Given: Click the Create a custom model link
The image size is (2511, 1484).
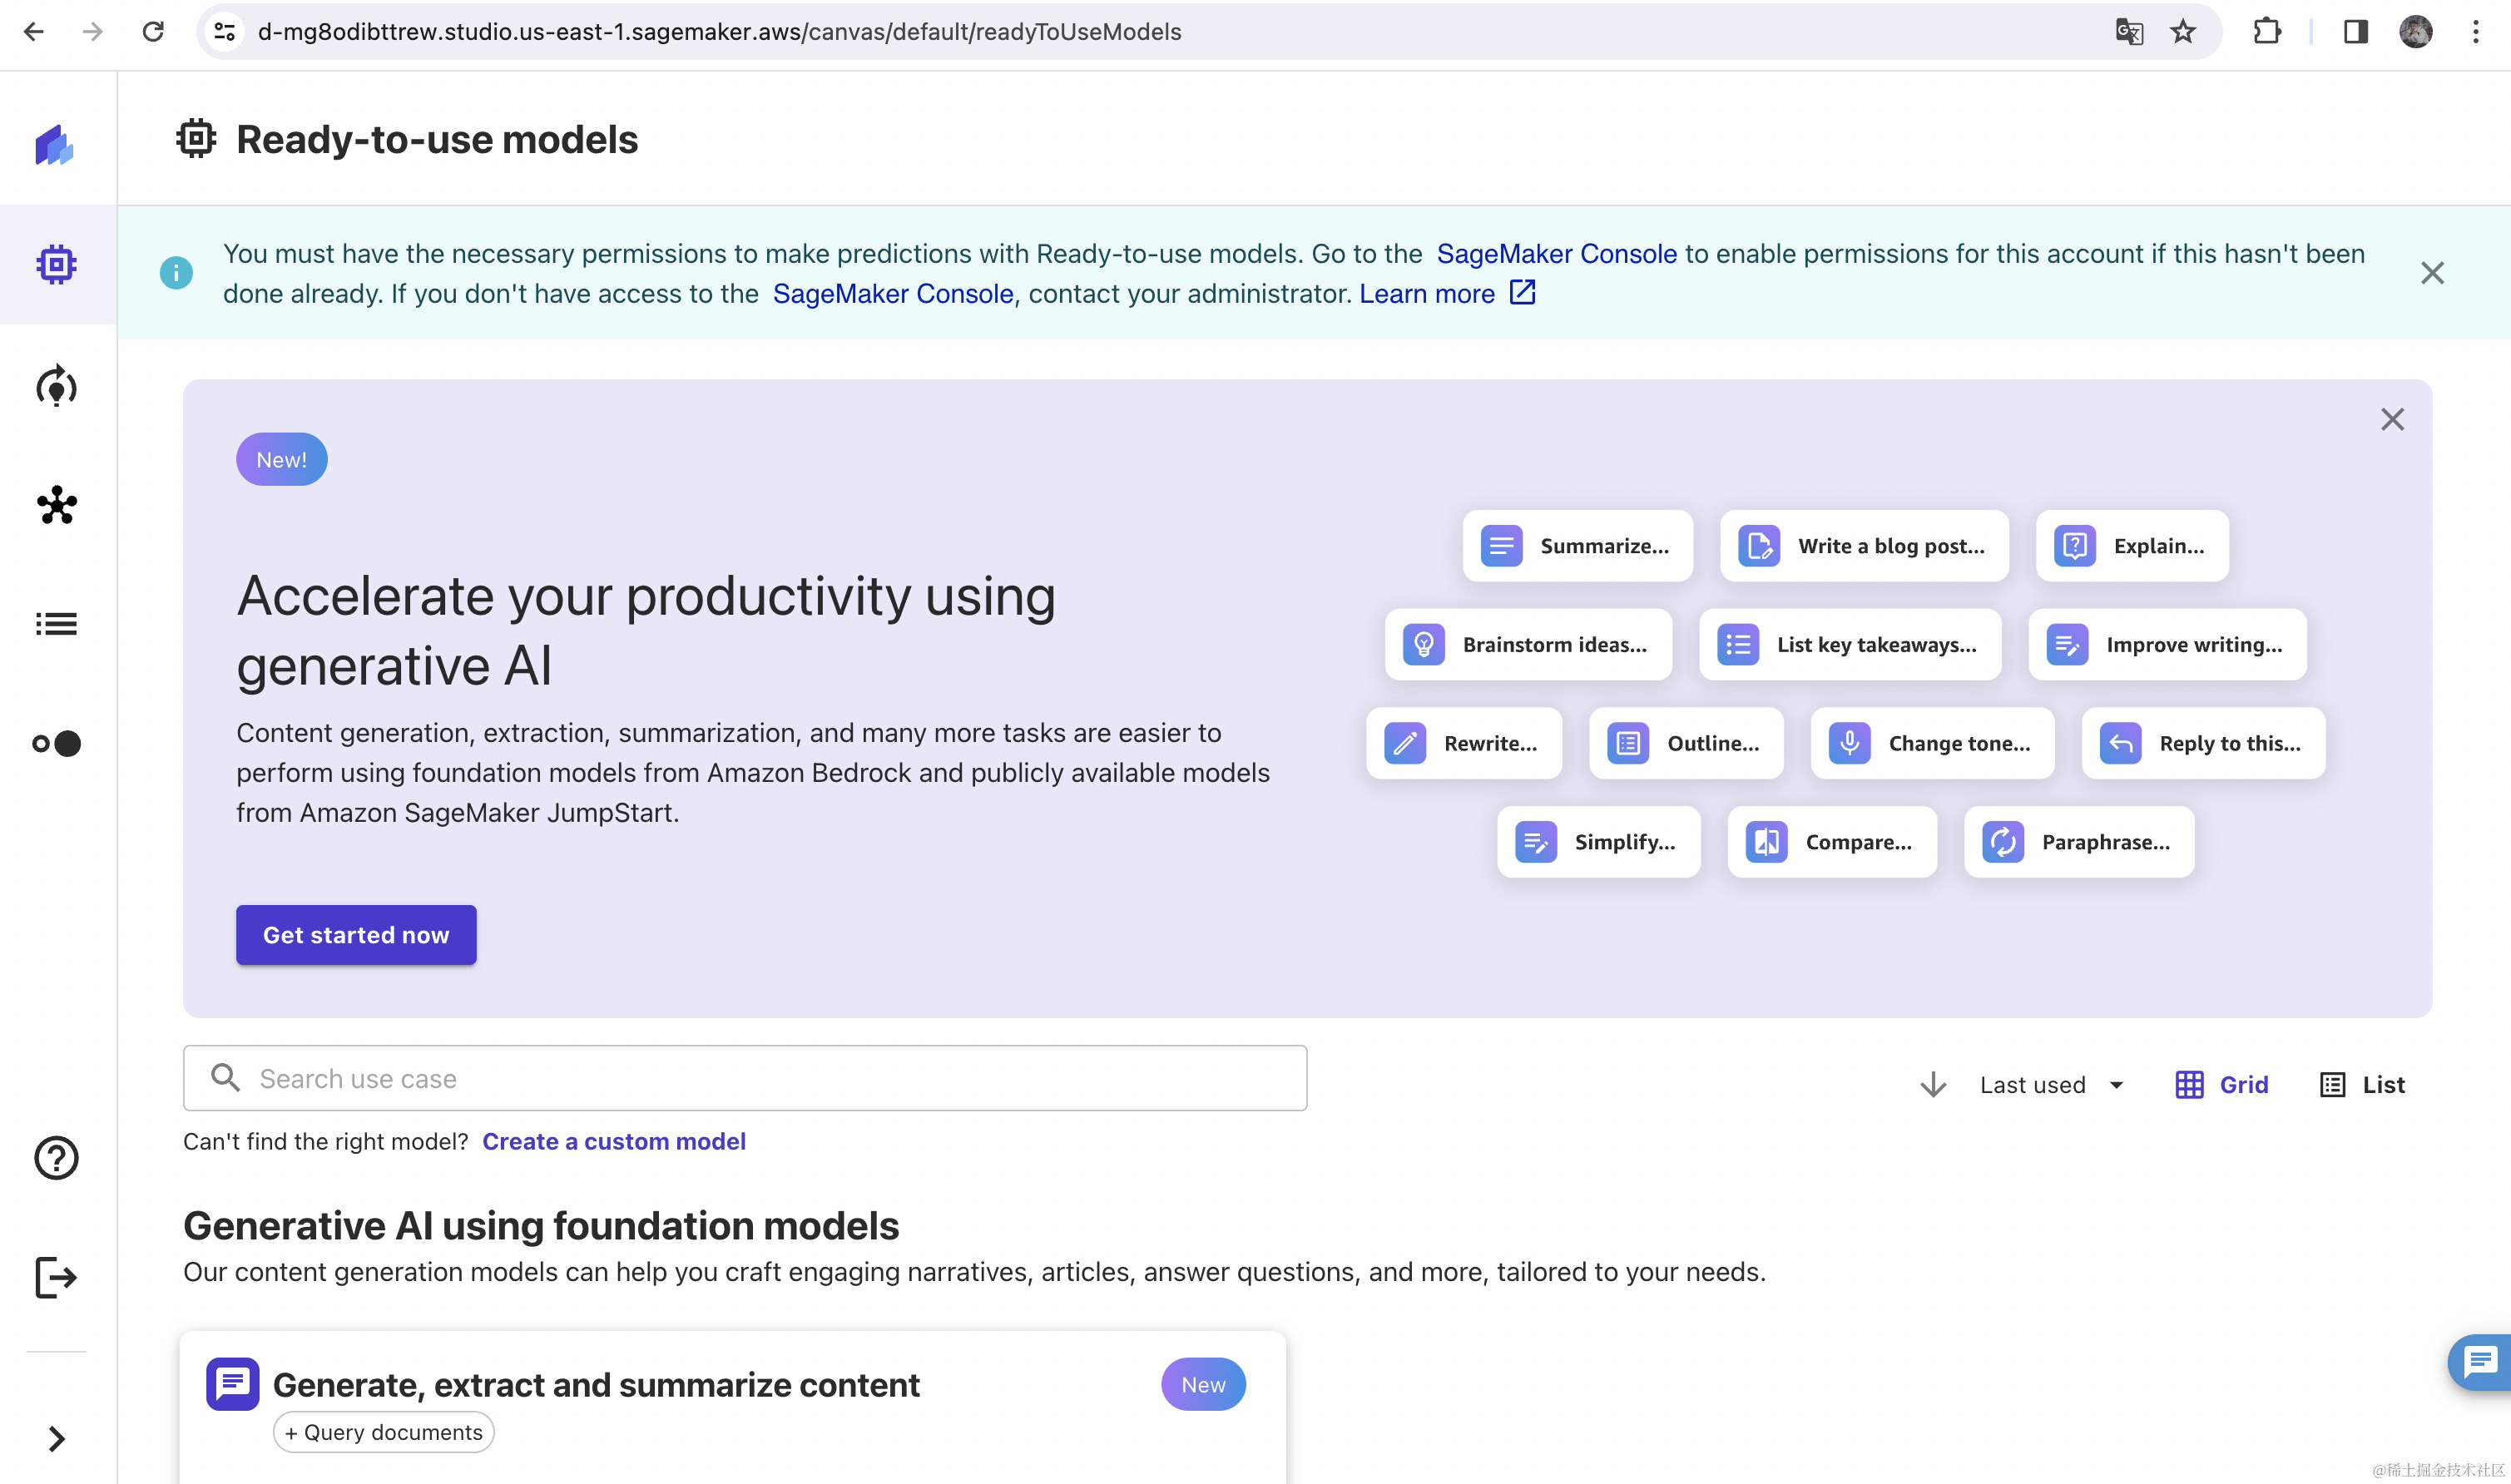Looking at the screenshot, I should click(x=613, y=1140).
